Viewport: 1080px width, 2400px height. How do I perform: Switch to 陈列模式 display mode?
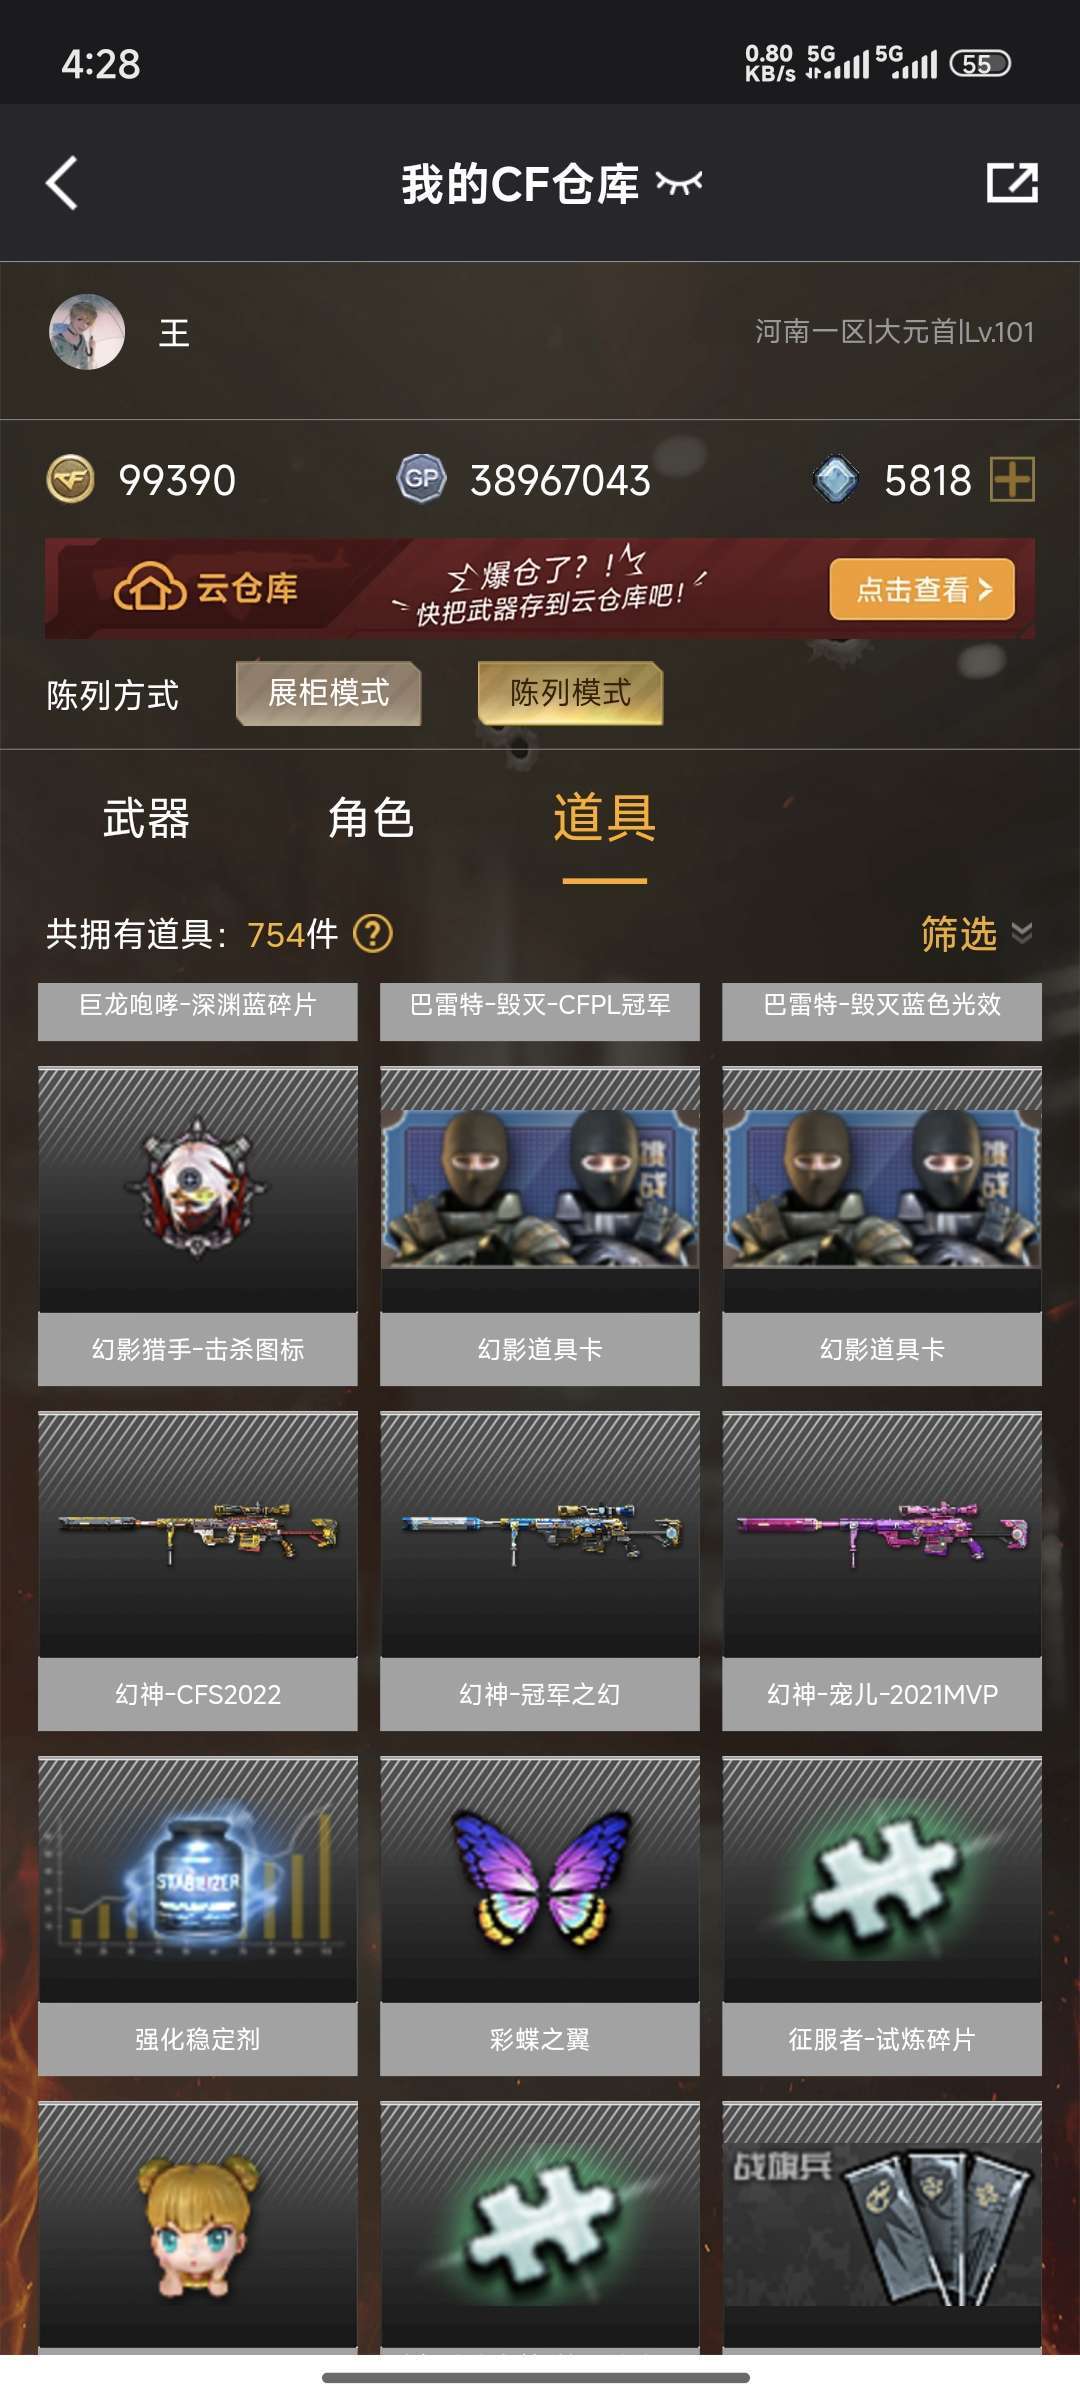pyautogui.click(x=570, y=693)
